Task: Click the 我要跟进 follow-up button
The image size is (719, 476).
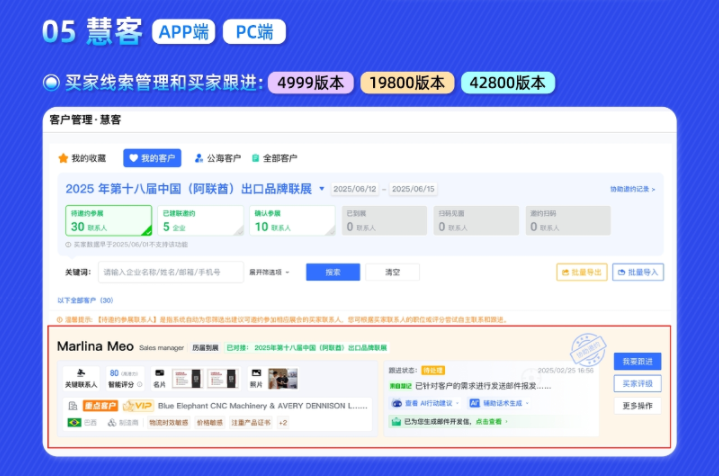Action: (636, 362)
